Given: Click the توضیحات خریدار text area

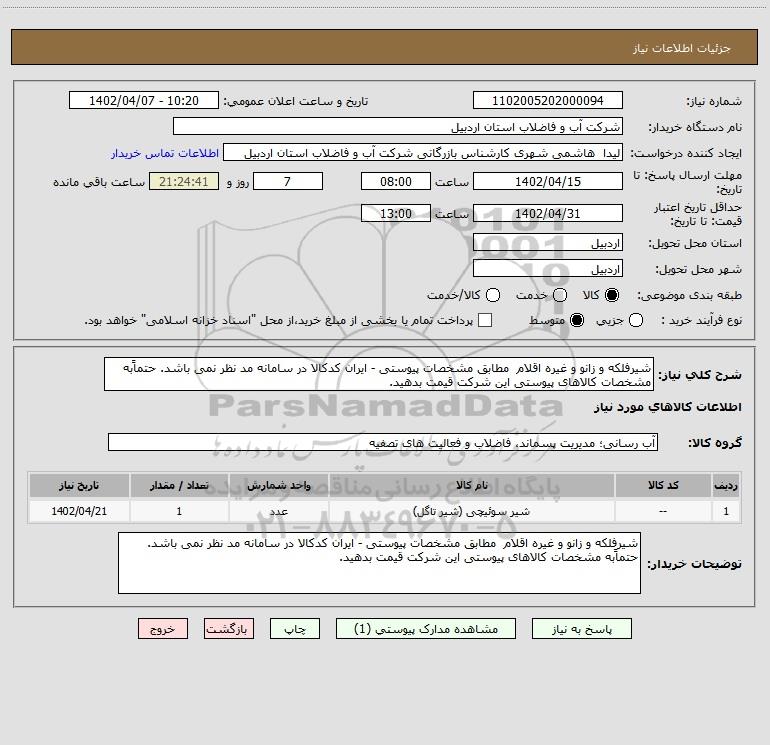Looking at the screenshot, I should 379,563.
